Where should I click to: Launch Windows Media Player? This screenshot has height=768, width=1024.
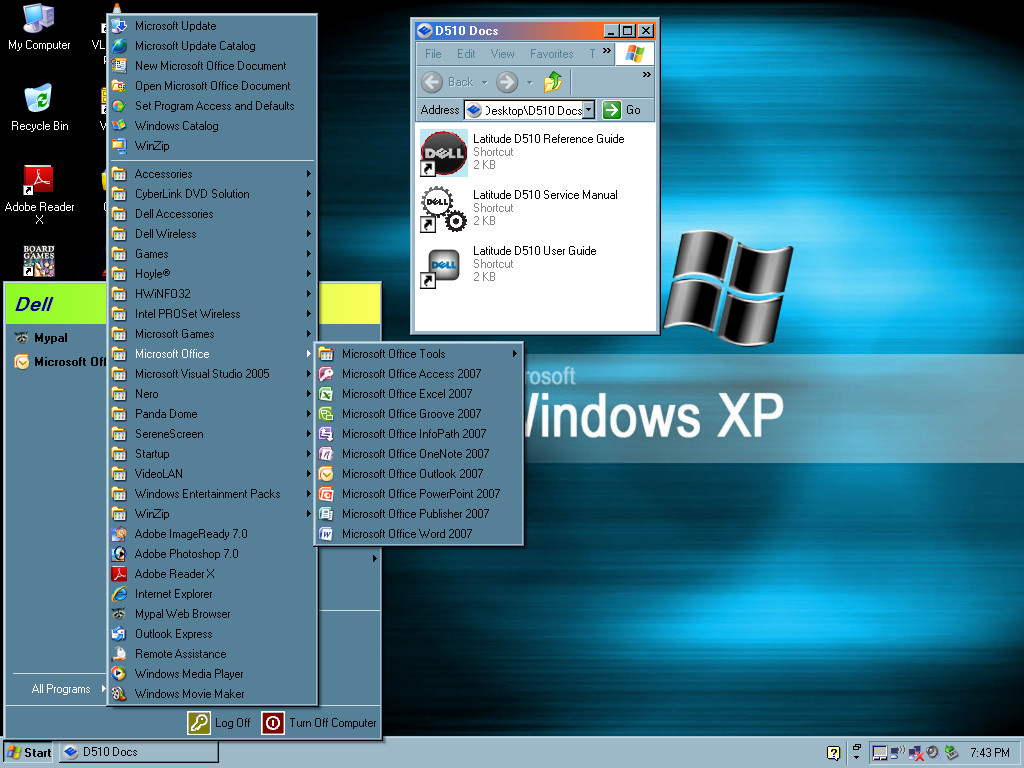pyautogui.click(x=212, y=674)
